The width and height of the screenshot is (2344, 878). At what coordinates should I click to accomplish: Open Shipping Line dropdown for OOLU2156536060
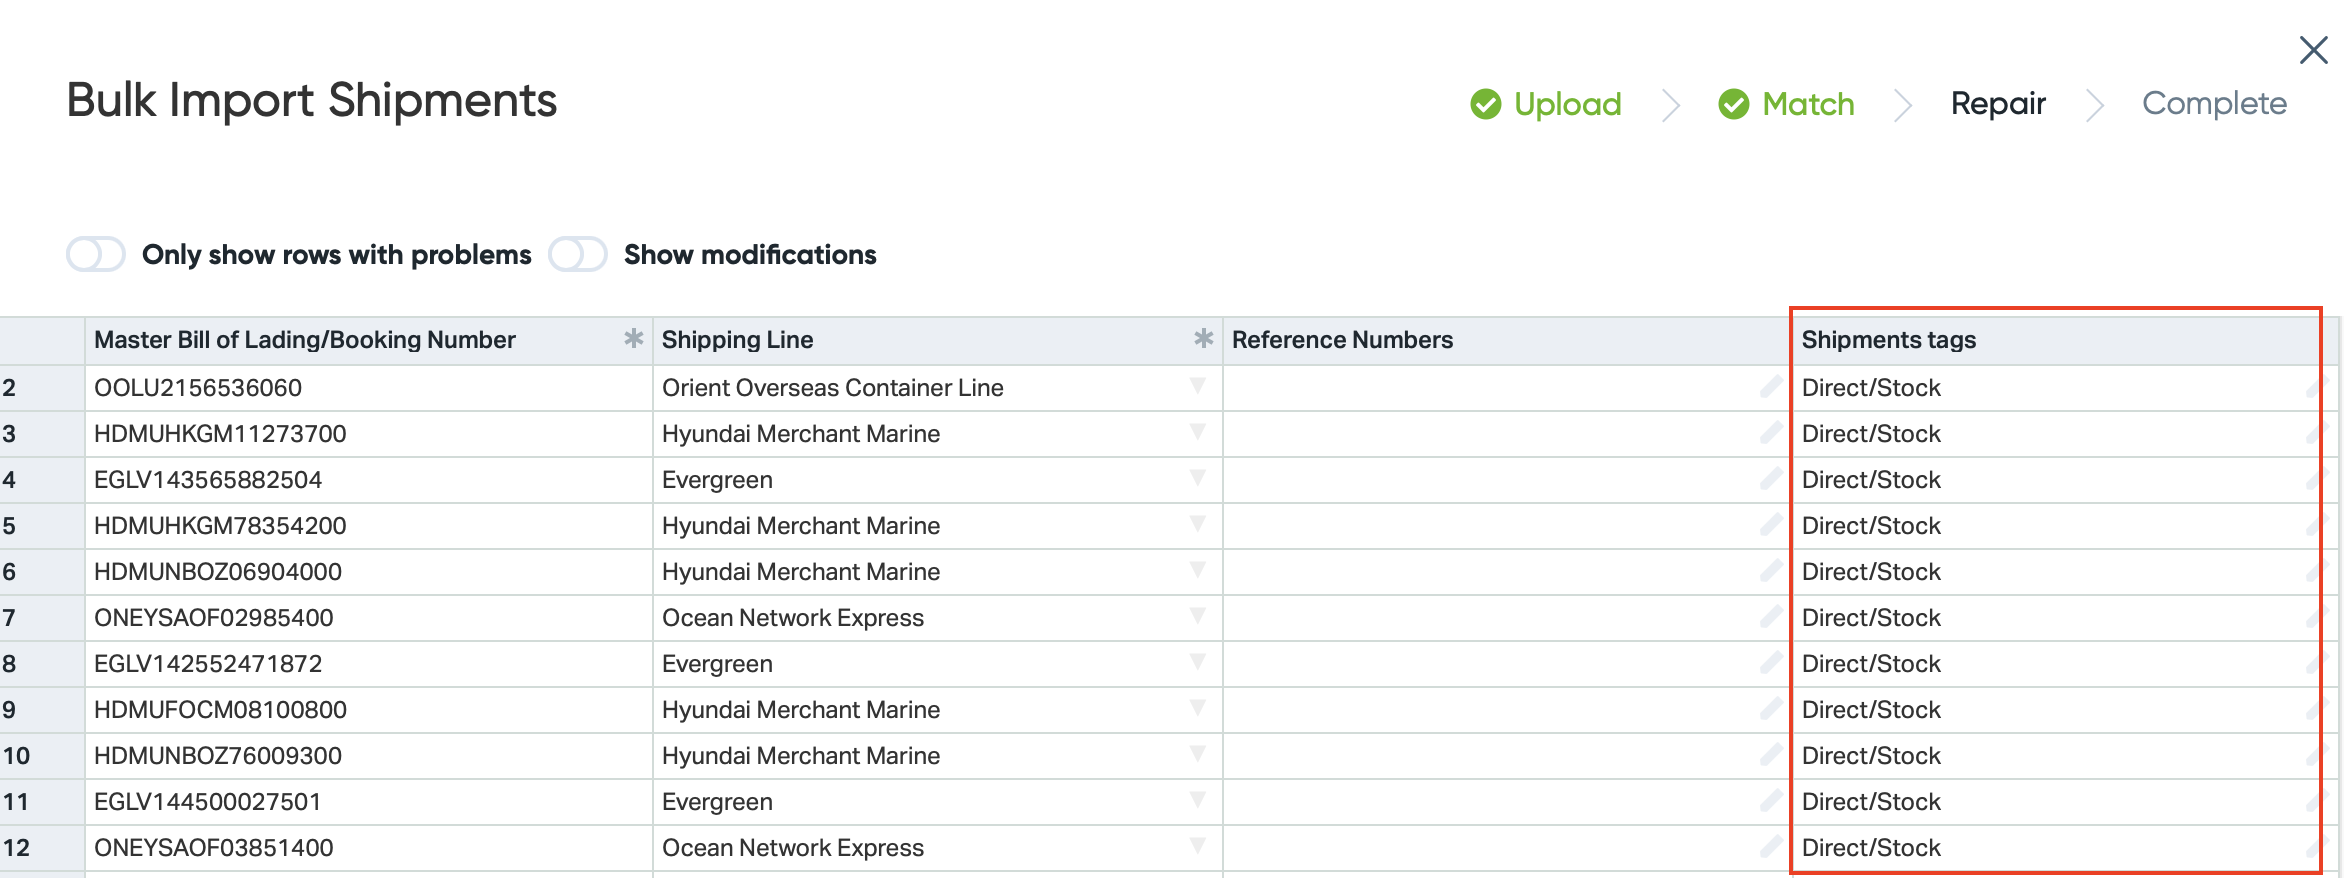1197,386
